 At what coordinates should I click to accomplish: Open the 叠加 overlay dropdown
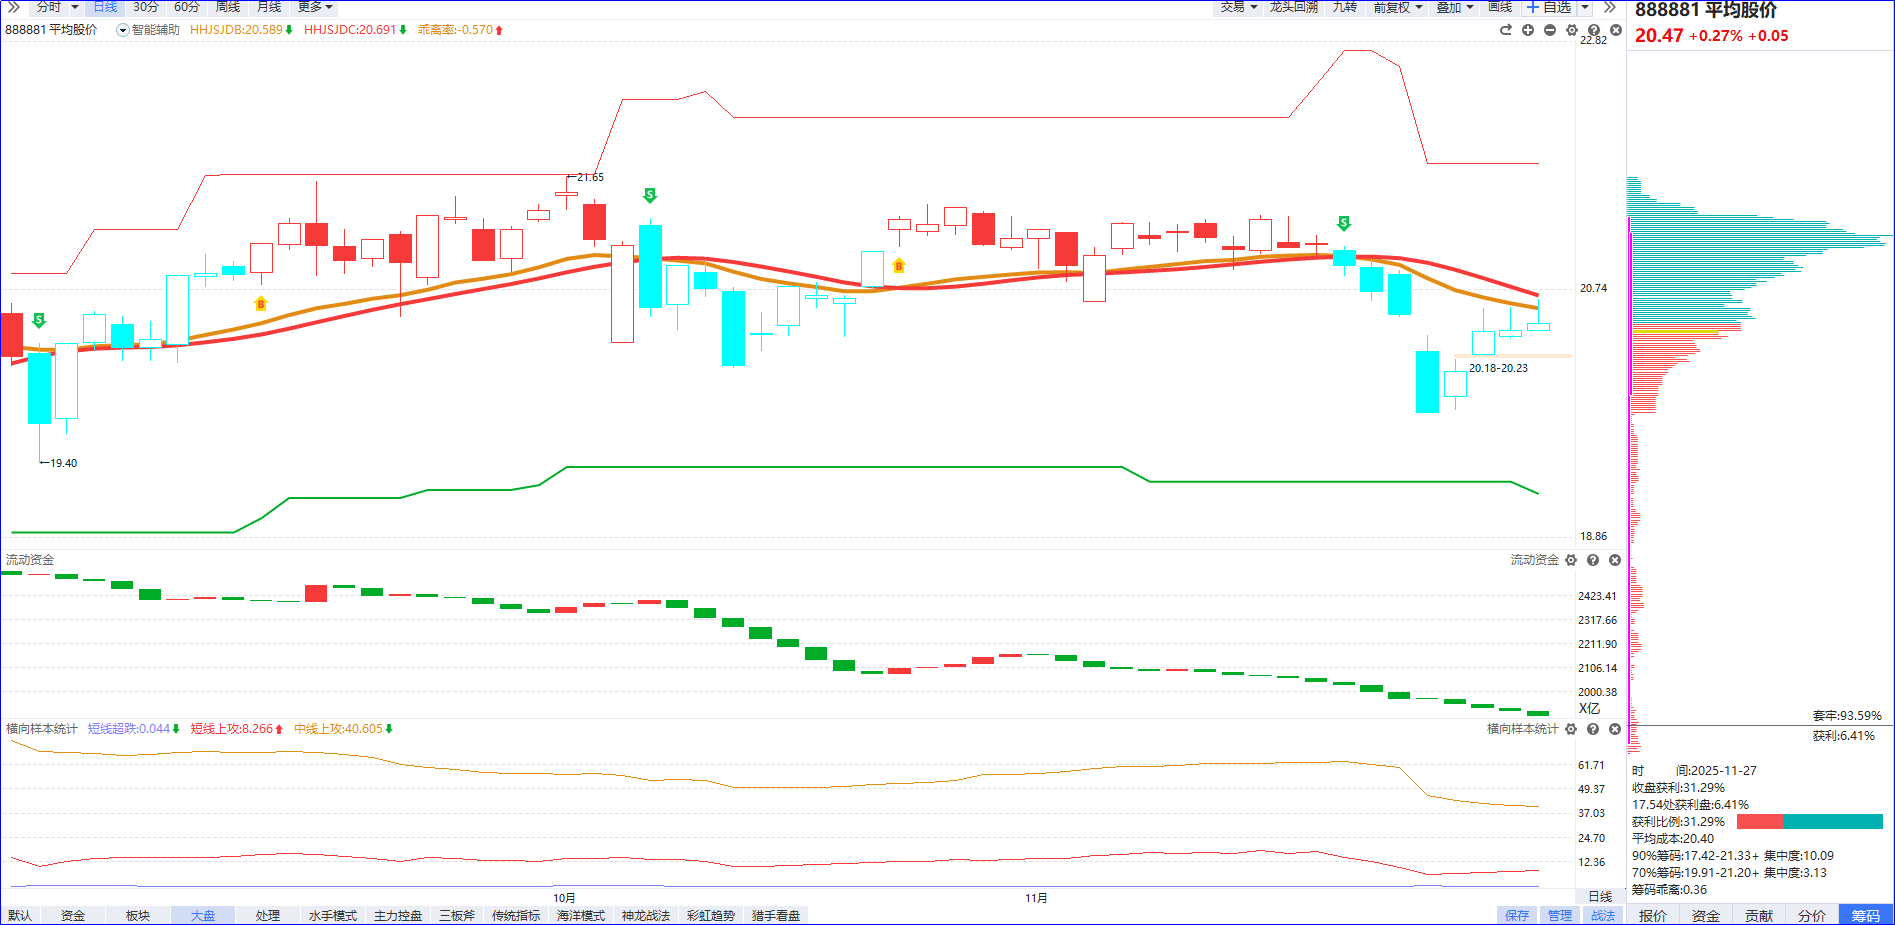pos(1454,7)
